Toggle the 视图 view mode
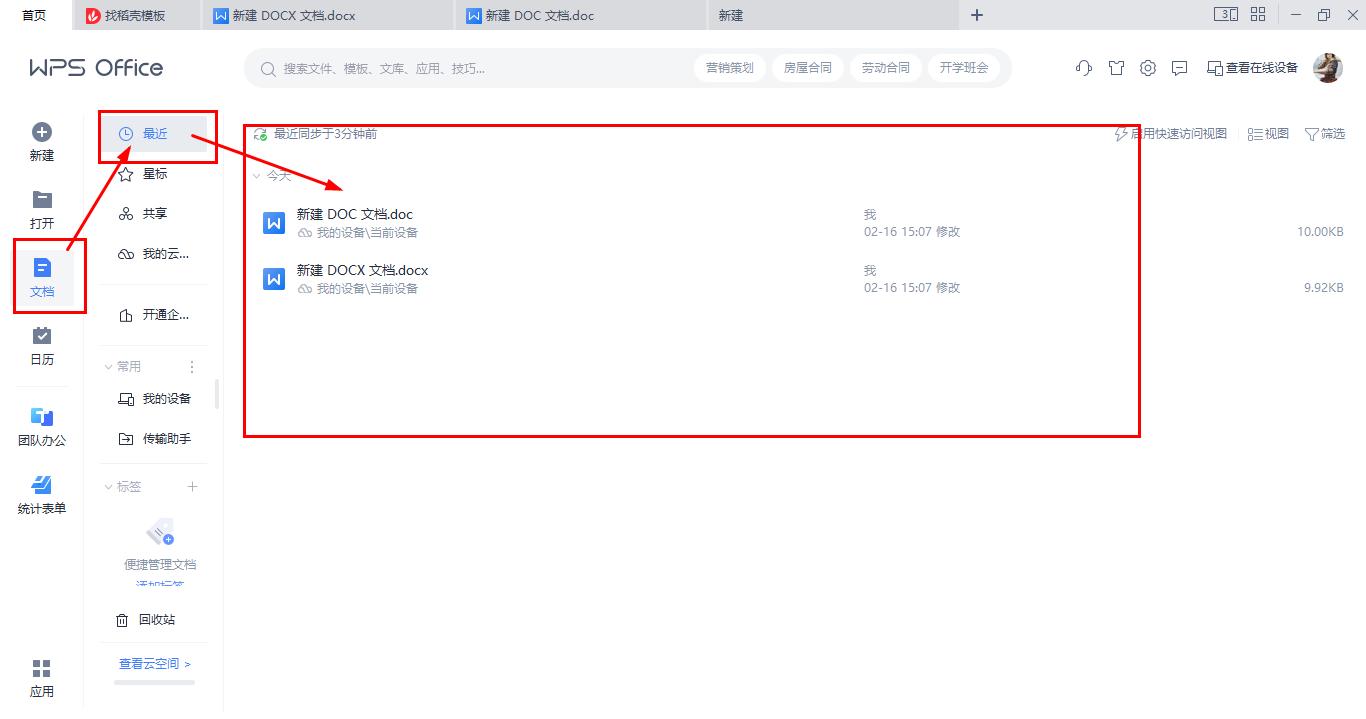This screenshot has width=1366, height=719. (1267, 133)
